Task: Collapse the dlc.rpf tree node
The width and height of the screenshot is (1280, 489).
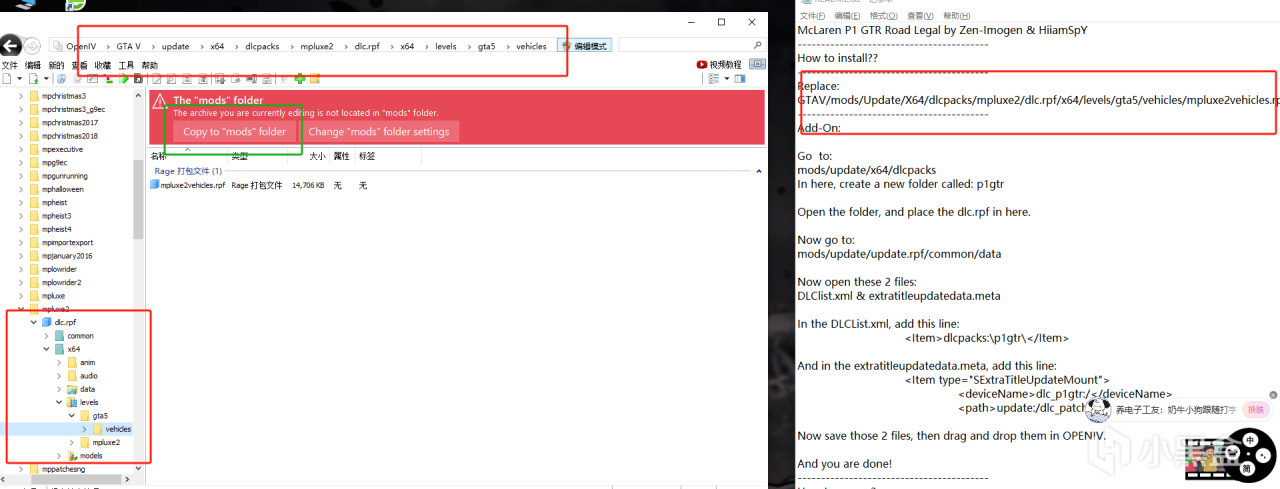Action: (x=34, y=322)
